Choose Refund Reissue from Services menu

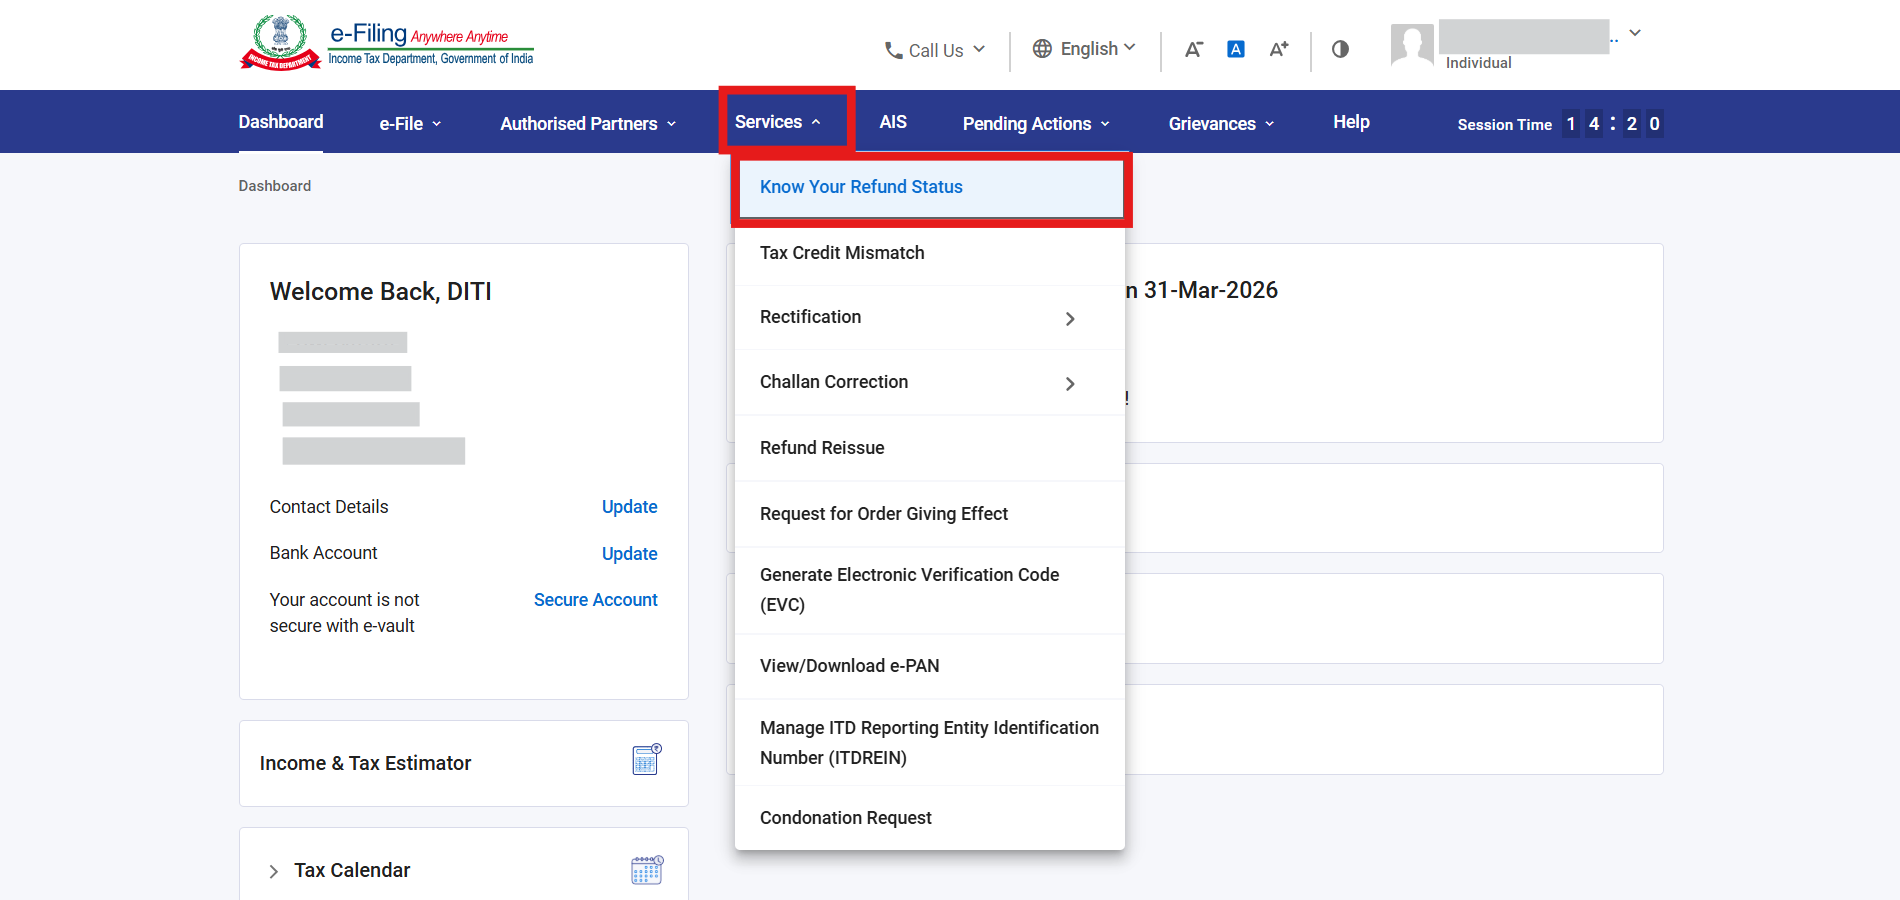coord(822,448)
